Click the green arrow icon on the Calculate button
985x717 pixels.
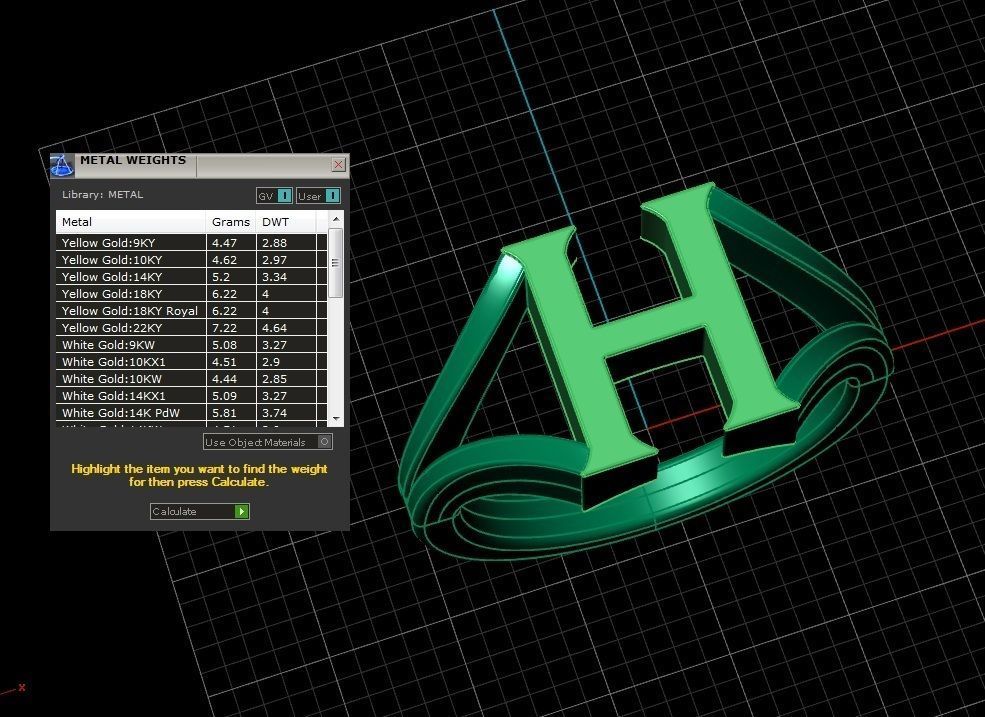tap(240, 511)
